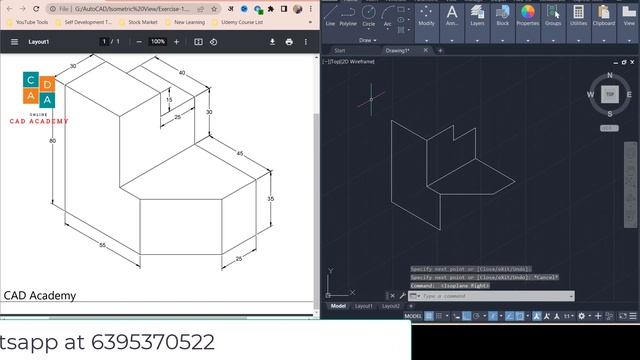Open the Block panel
The height and width of the screenshot is (360, 640).
coord(502,16)
